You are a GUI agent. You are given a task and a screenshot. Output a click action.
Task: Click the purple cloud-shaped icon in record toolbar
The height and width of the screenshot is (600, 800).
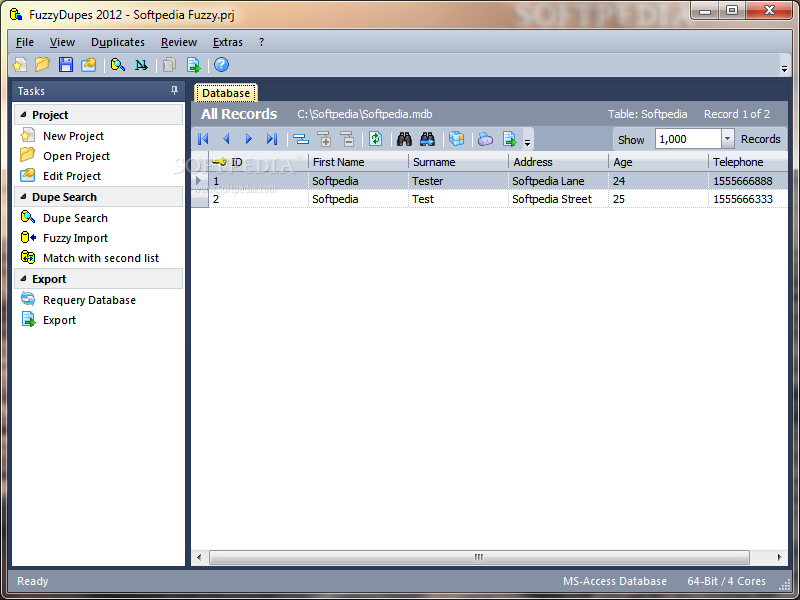pyautogui.click(x=485, y=139)
